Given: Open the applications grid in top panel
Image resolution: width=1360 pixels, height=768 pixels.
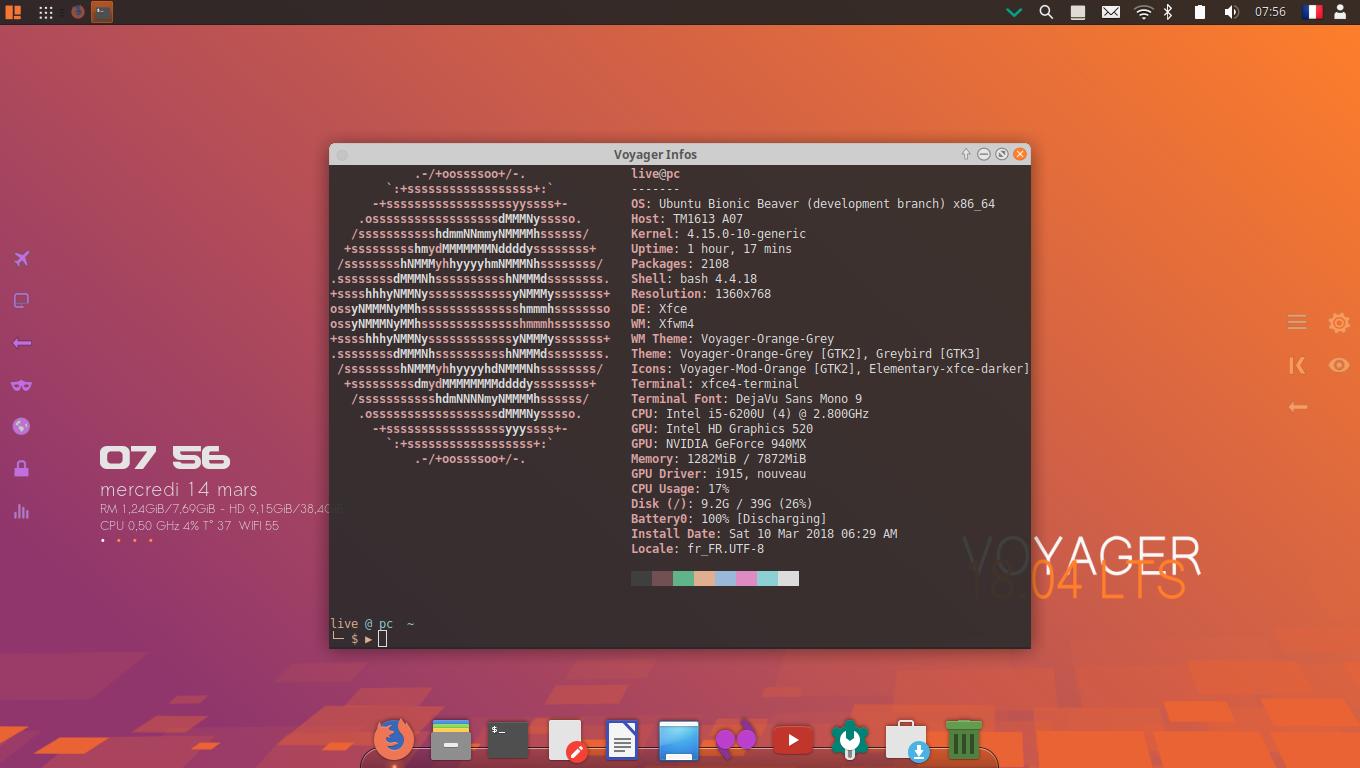Looking at the screenshot, I should click(x=46, y=12).
